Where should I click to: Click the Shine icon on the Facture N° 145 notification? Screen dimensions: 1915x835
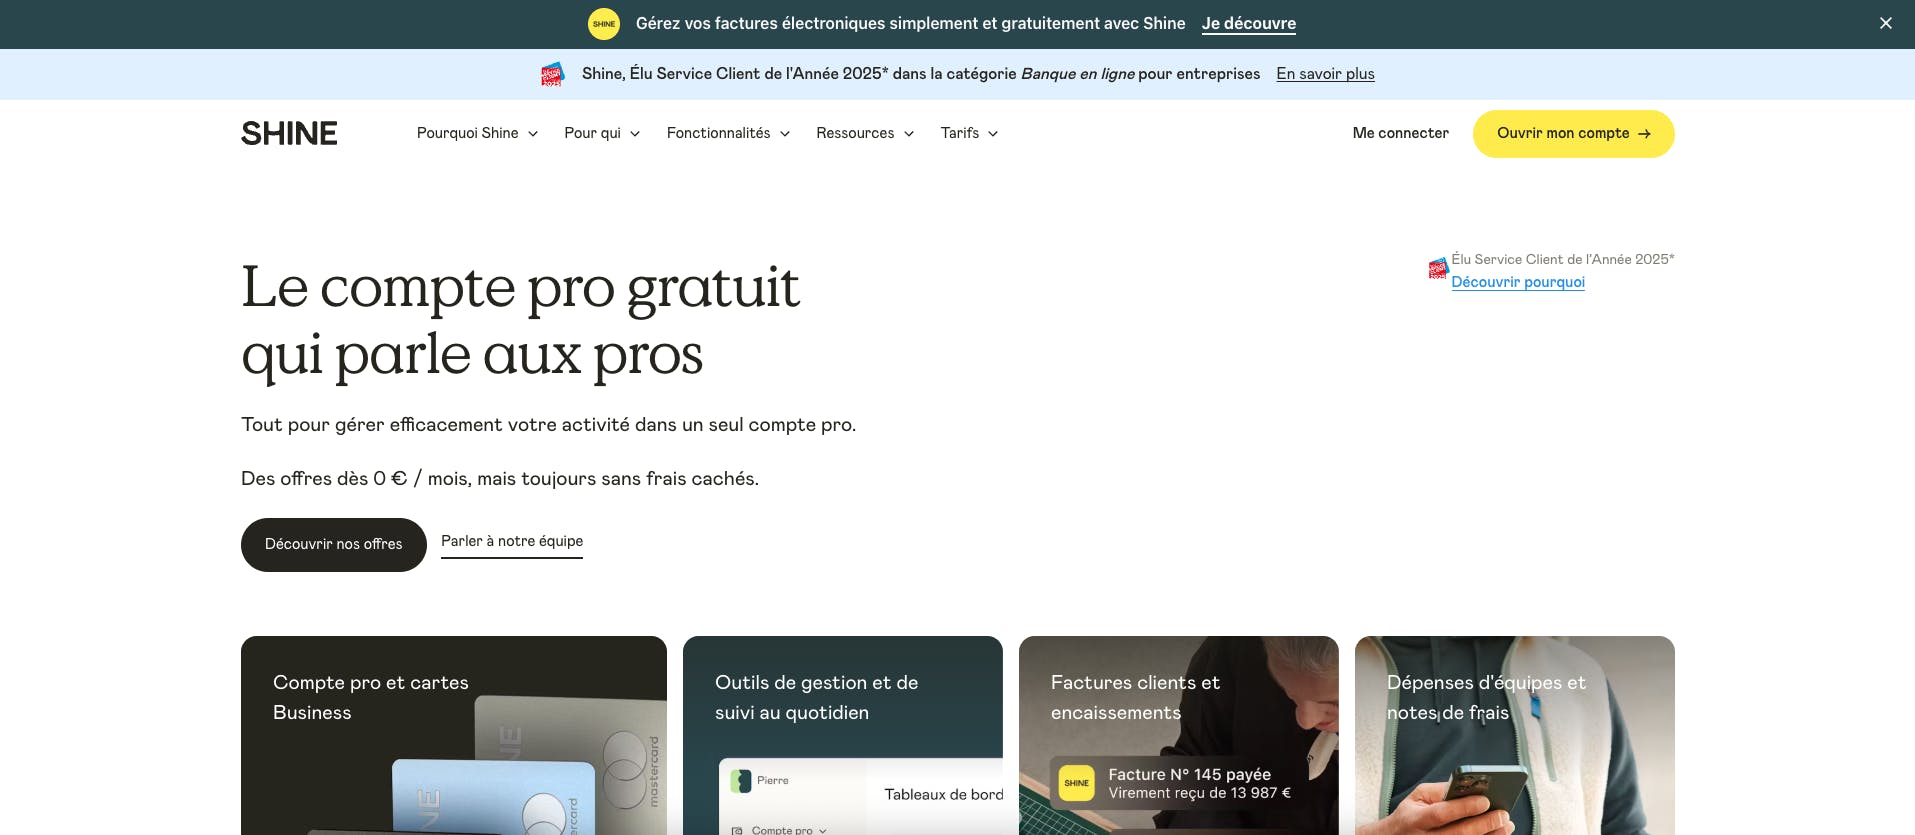coord(1077,783)
